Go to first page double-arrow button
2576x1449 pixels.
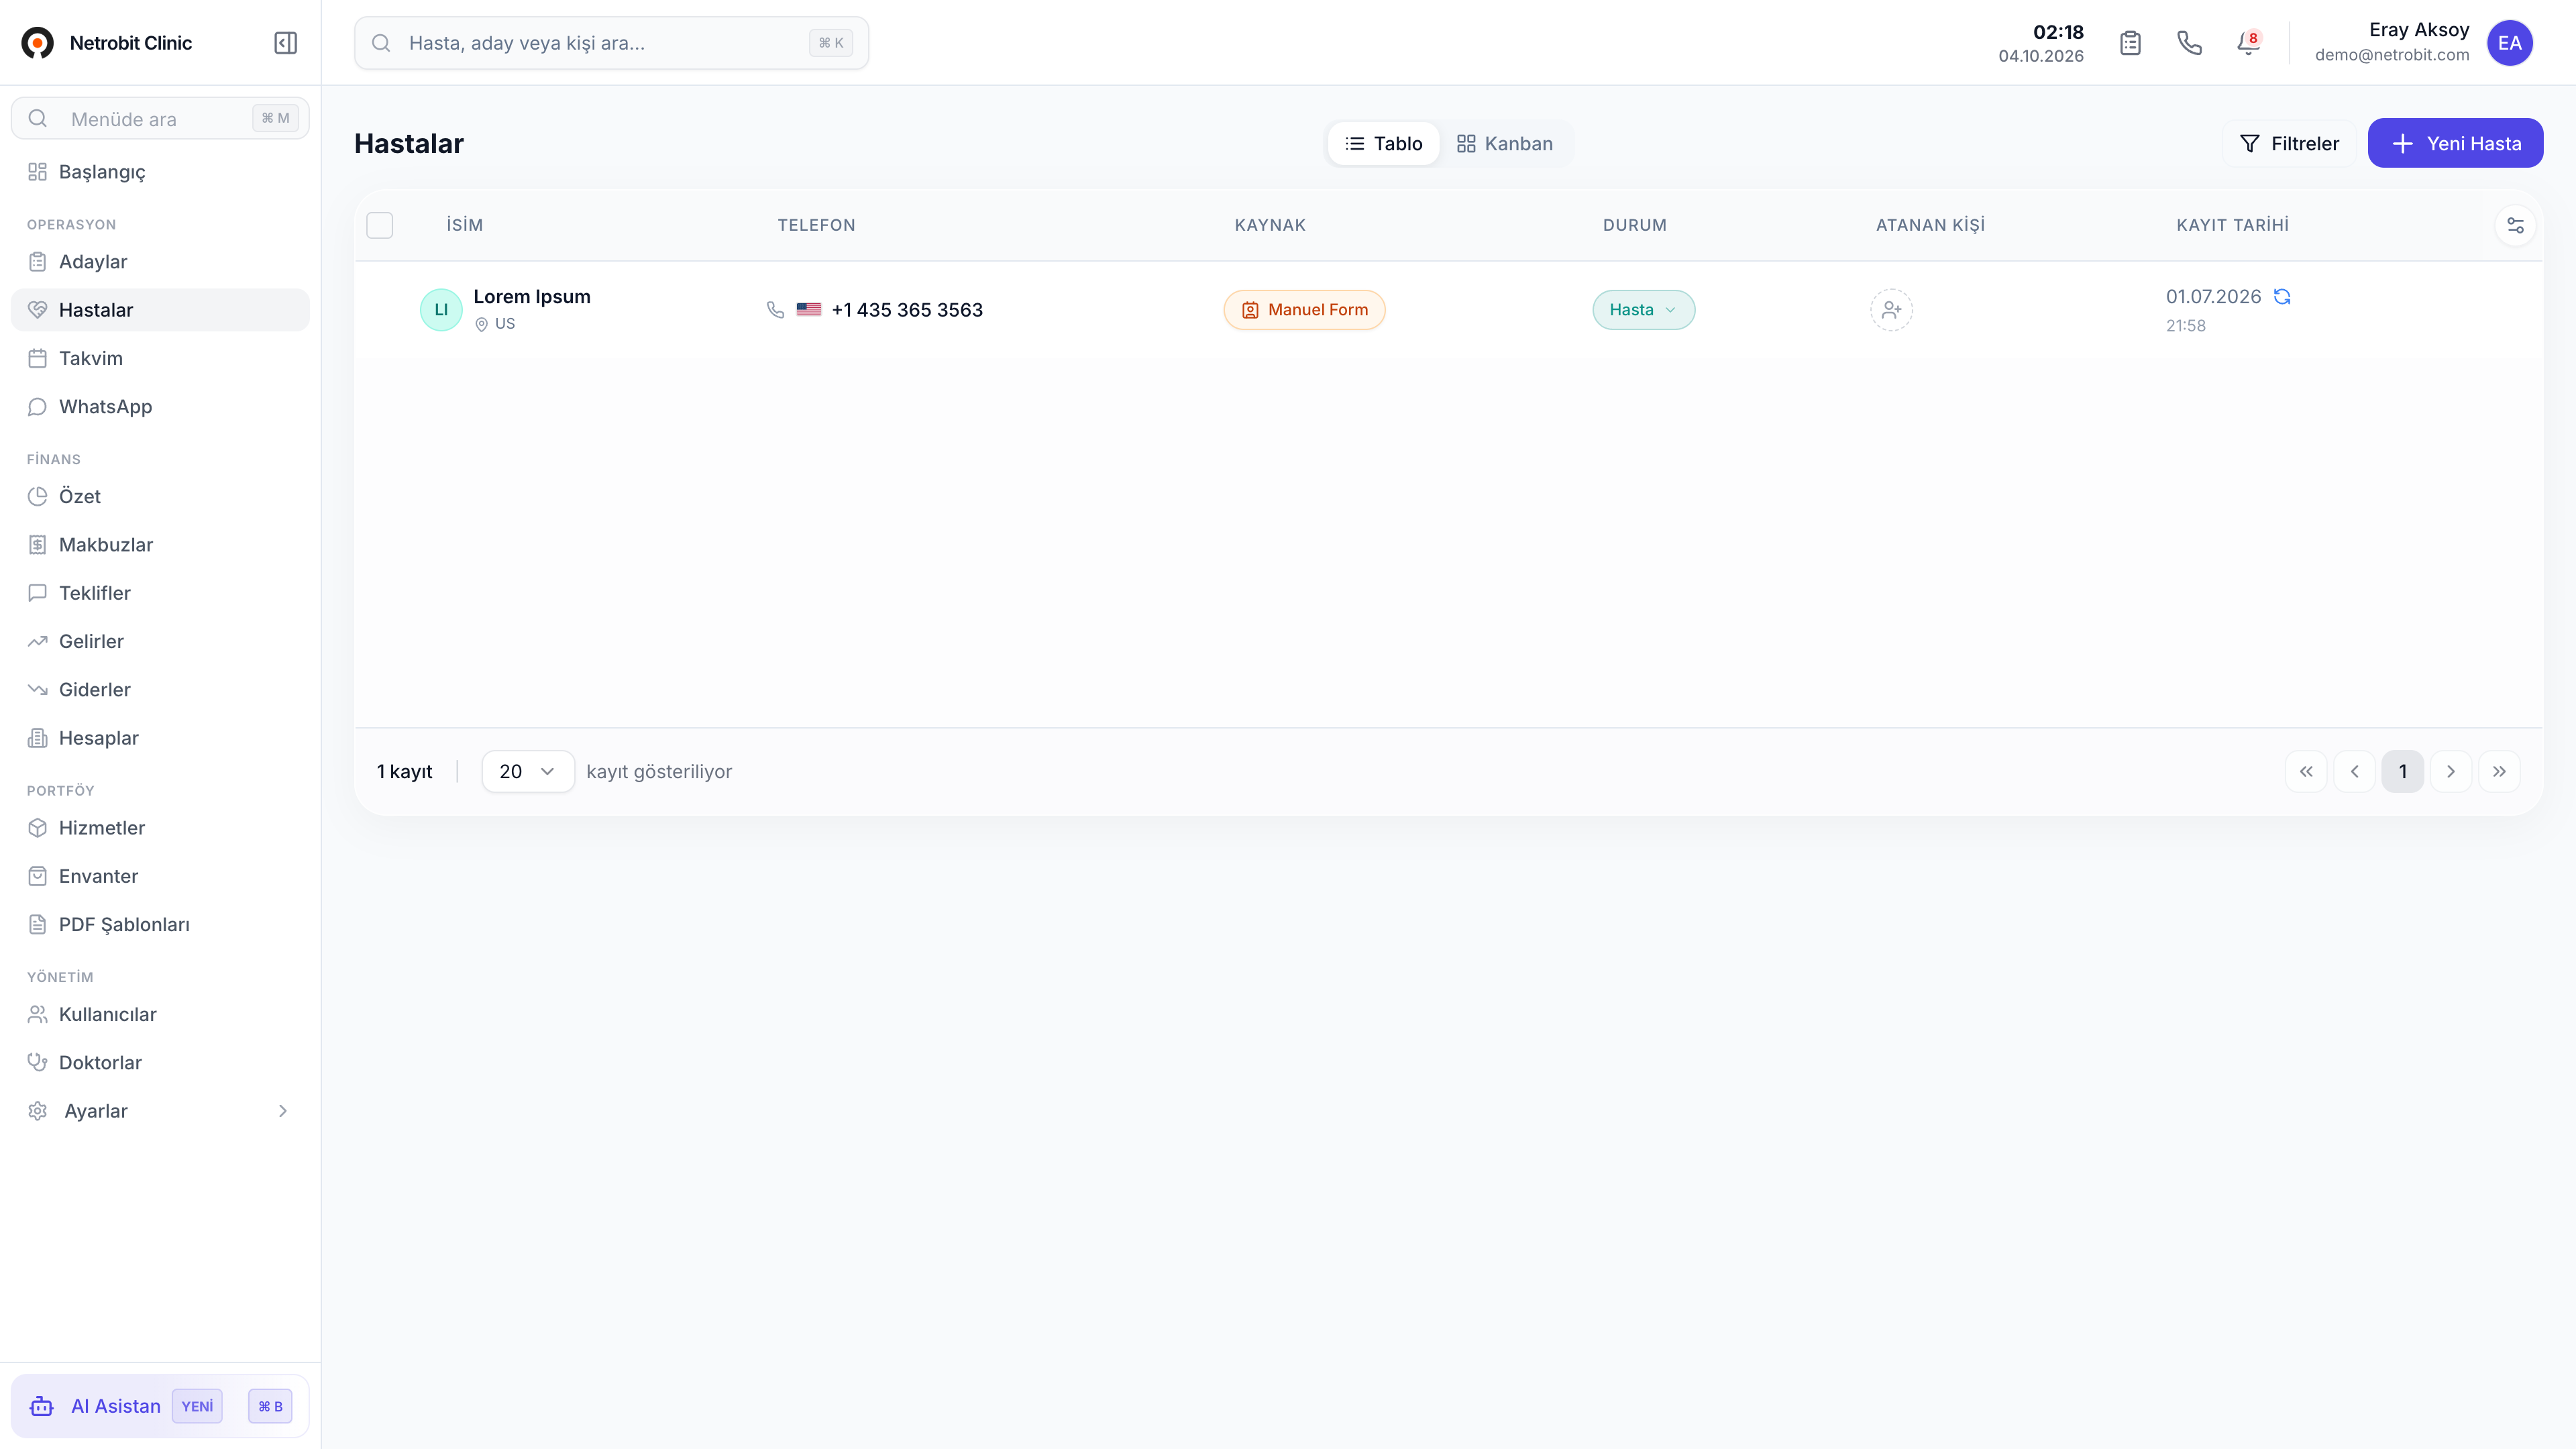coord(2306,771)
